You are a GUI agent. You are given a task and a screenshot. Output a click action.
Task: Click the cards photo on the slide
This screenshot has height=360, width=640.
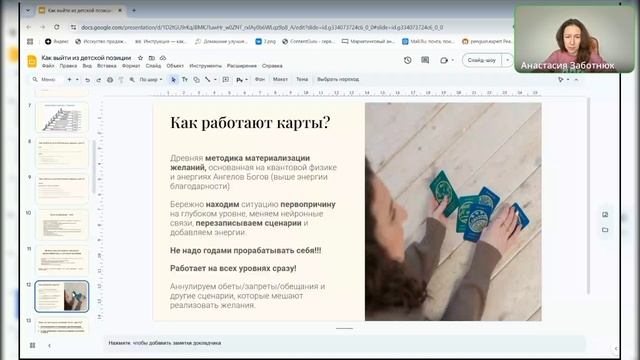coord(453,211)
